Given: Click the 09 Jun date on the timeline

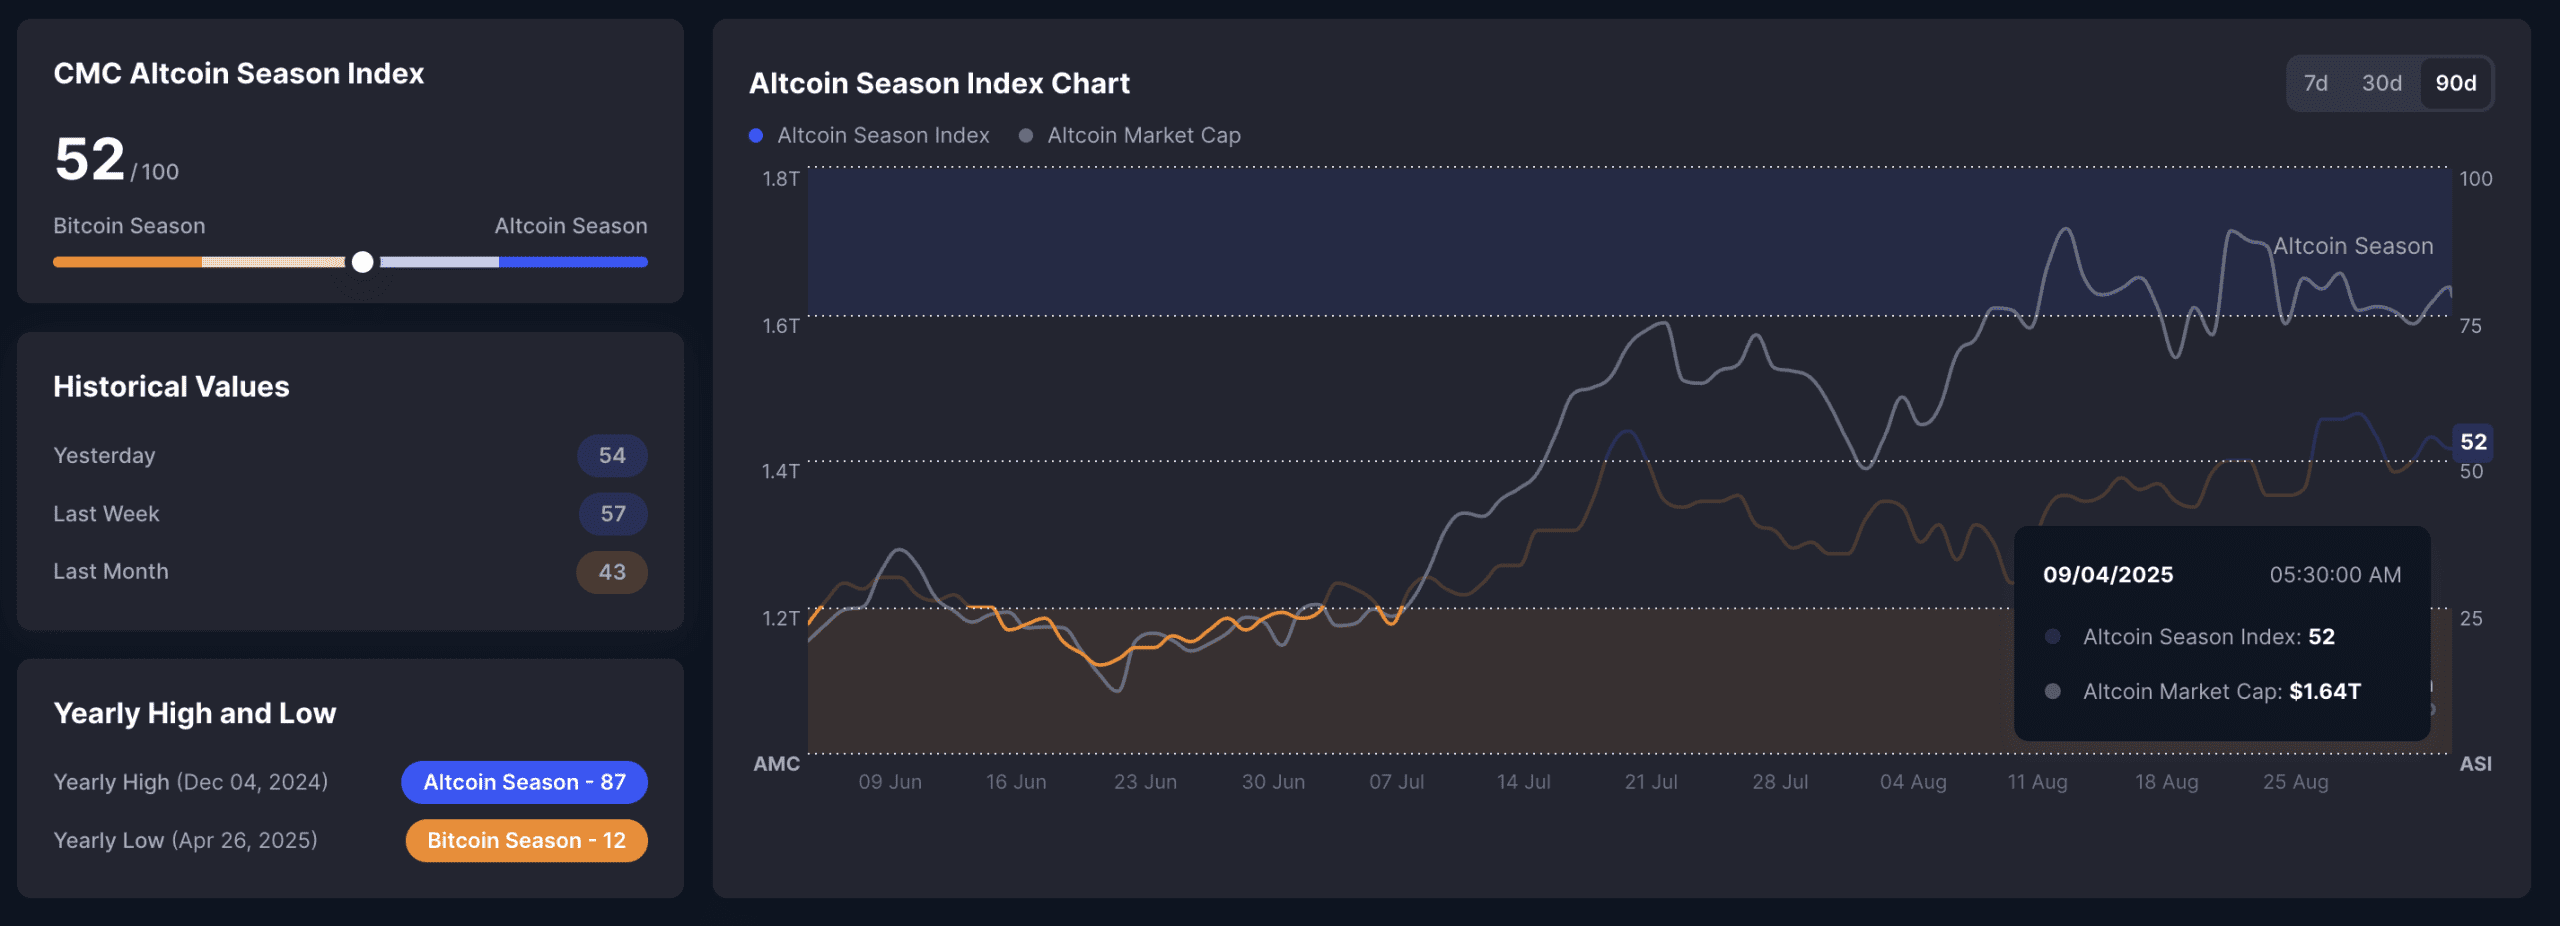Looking at the screenshot, I should click(890, 782).
